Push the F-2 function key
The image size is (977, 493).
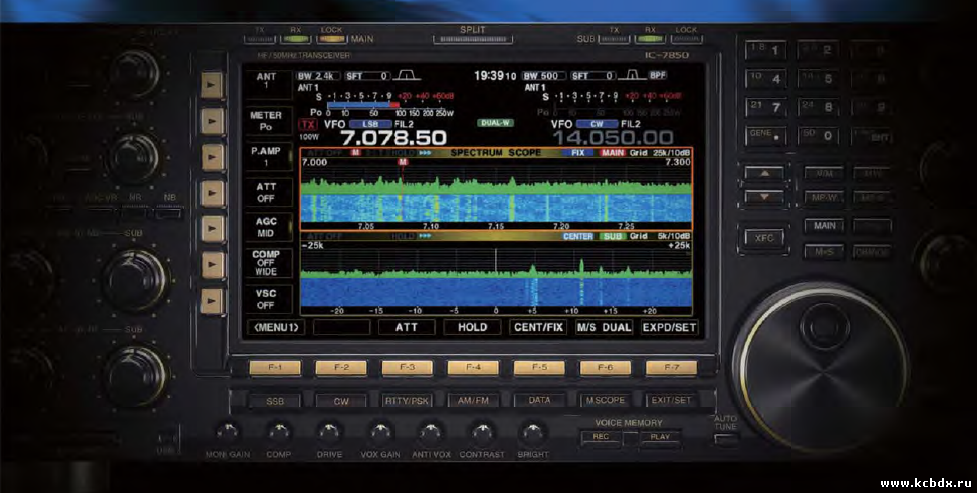341,368
